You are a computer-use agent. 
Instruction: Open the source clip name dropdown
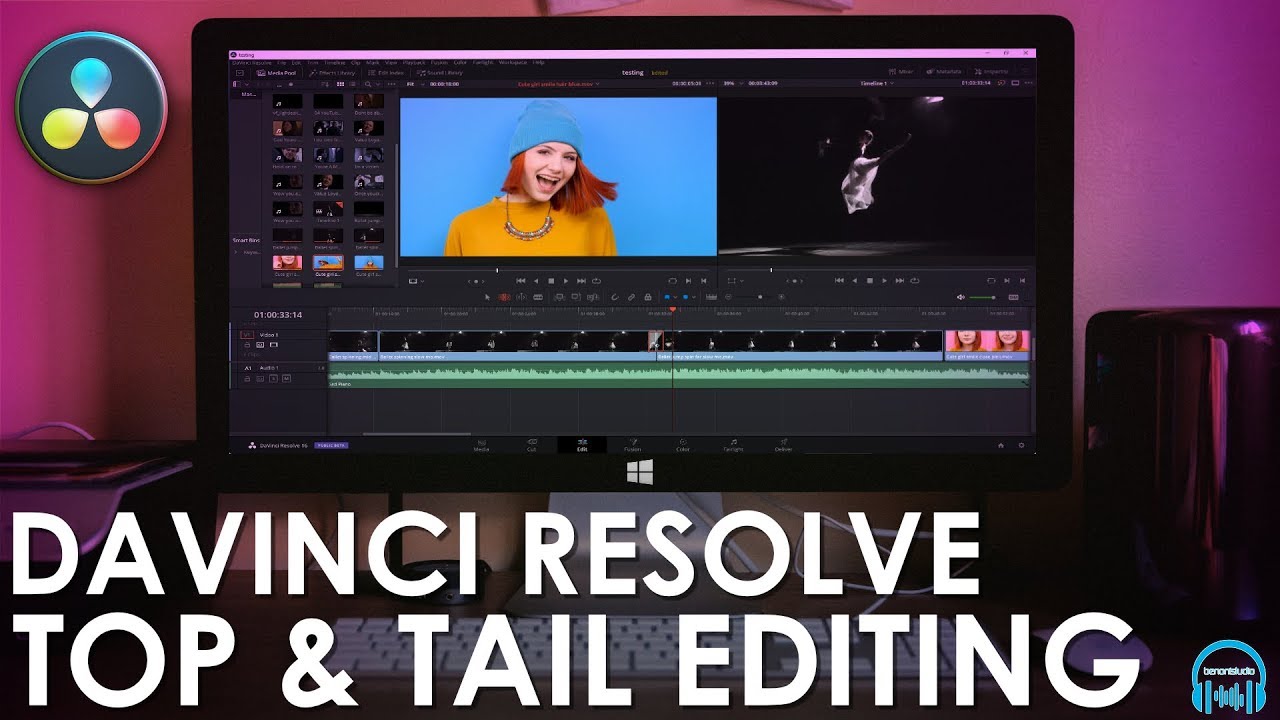561,84
